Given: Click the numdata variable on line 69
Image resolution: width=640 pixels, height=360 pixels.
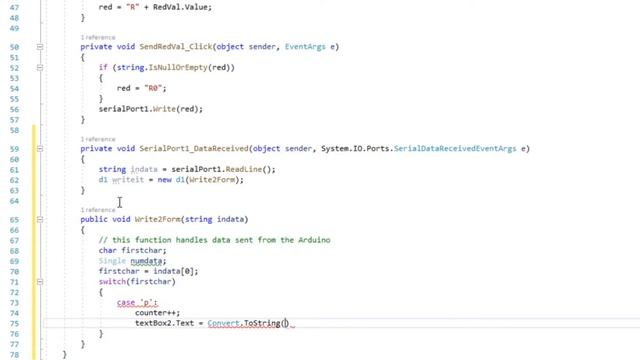Looking at the screenshot, I should pyautogui.click(x=146, y=261).
